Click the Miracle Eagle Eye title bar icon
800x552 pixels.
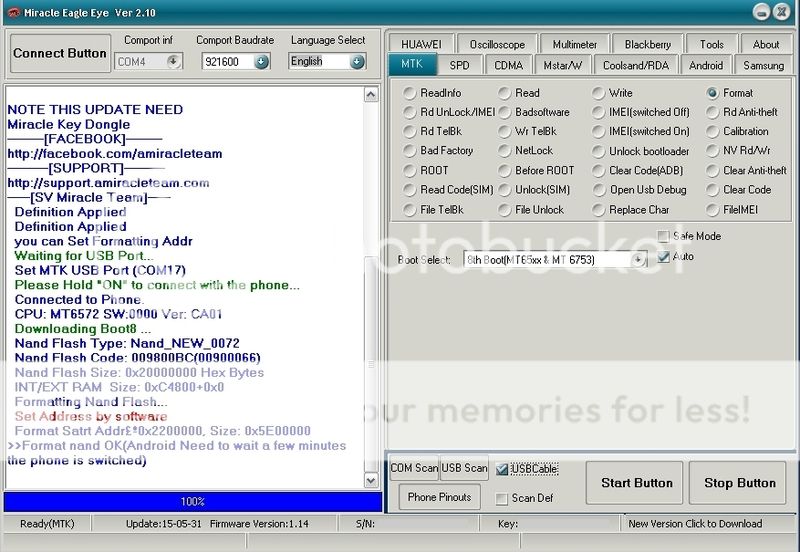(x=13, y=13)
